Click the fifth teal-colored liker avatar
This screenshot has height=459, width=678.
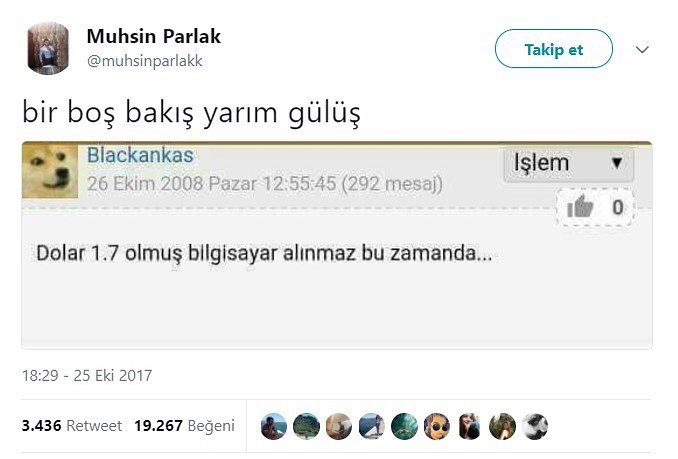404,426
